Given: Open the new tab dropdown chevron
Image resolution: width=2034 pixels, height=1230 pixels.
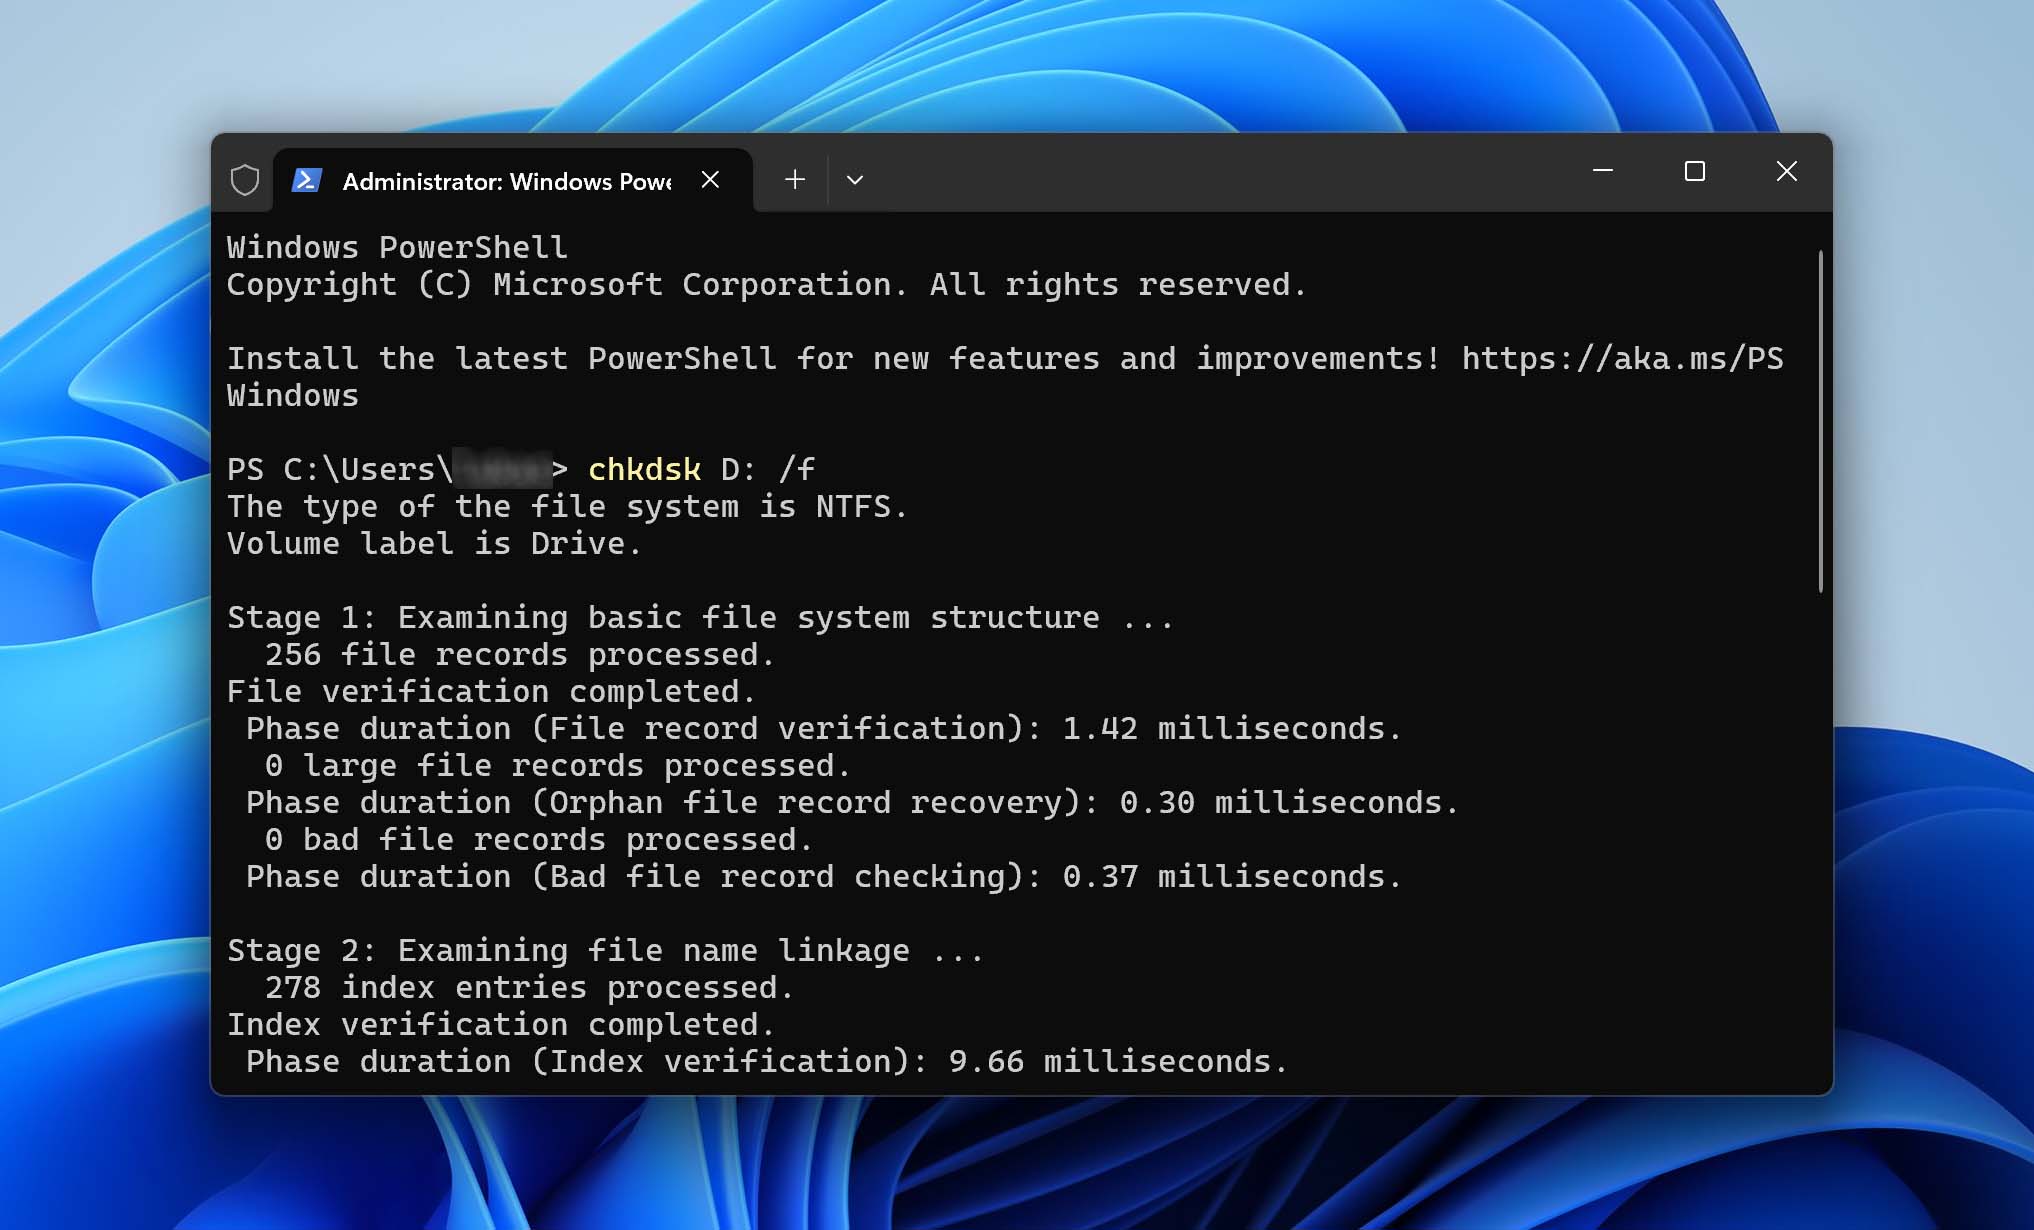Looking at the screenshot, I should coord(855,179).
